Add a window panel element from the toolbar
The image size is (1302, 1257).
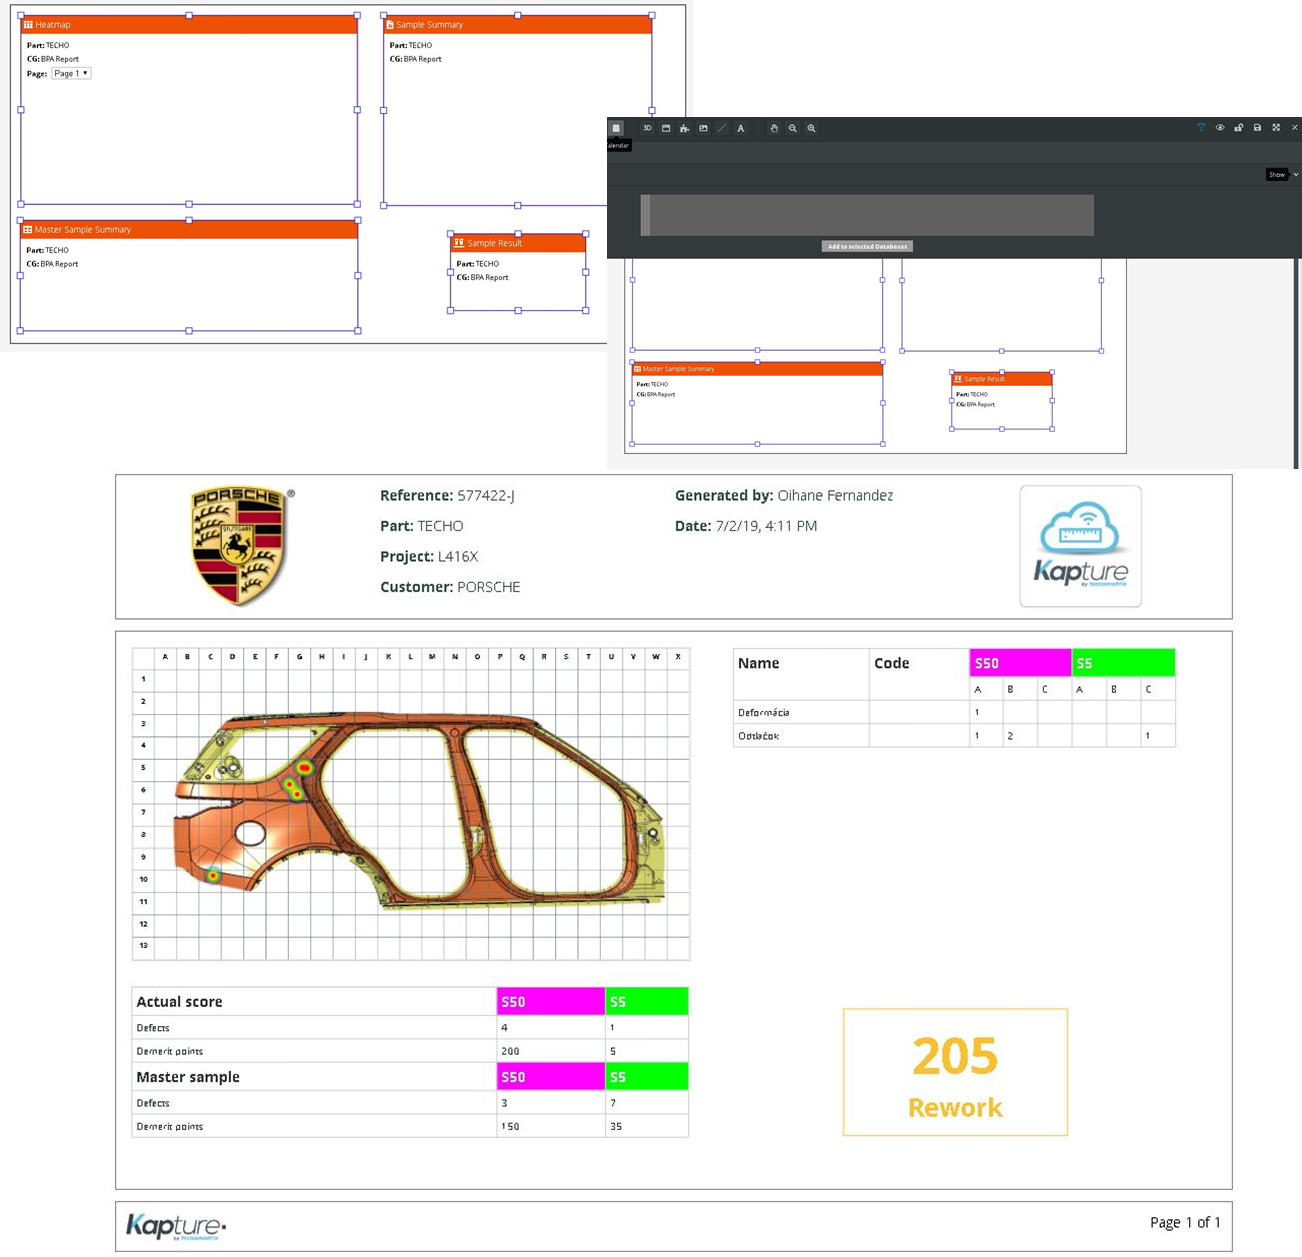point(666,128)
